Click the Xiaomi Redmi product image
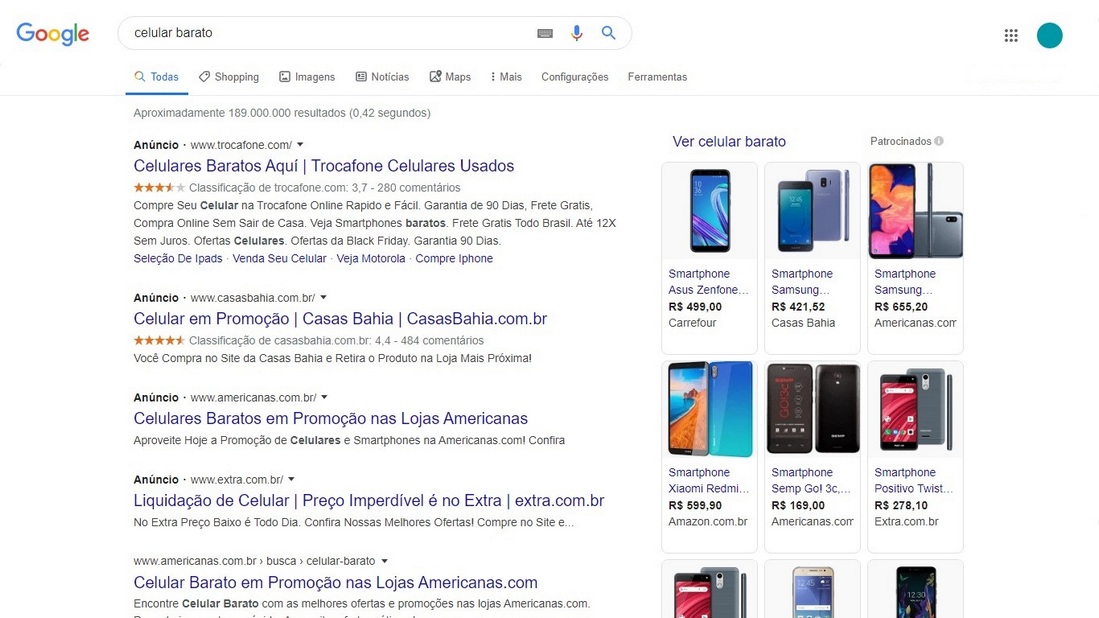This screenshot has height=618, width=1099. coord(709,409)
